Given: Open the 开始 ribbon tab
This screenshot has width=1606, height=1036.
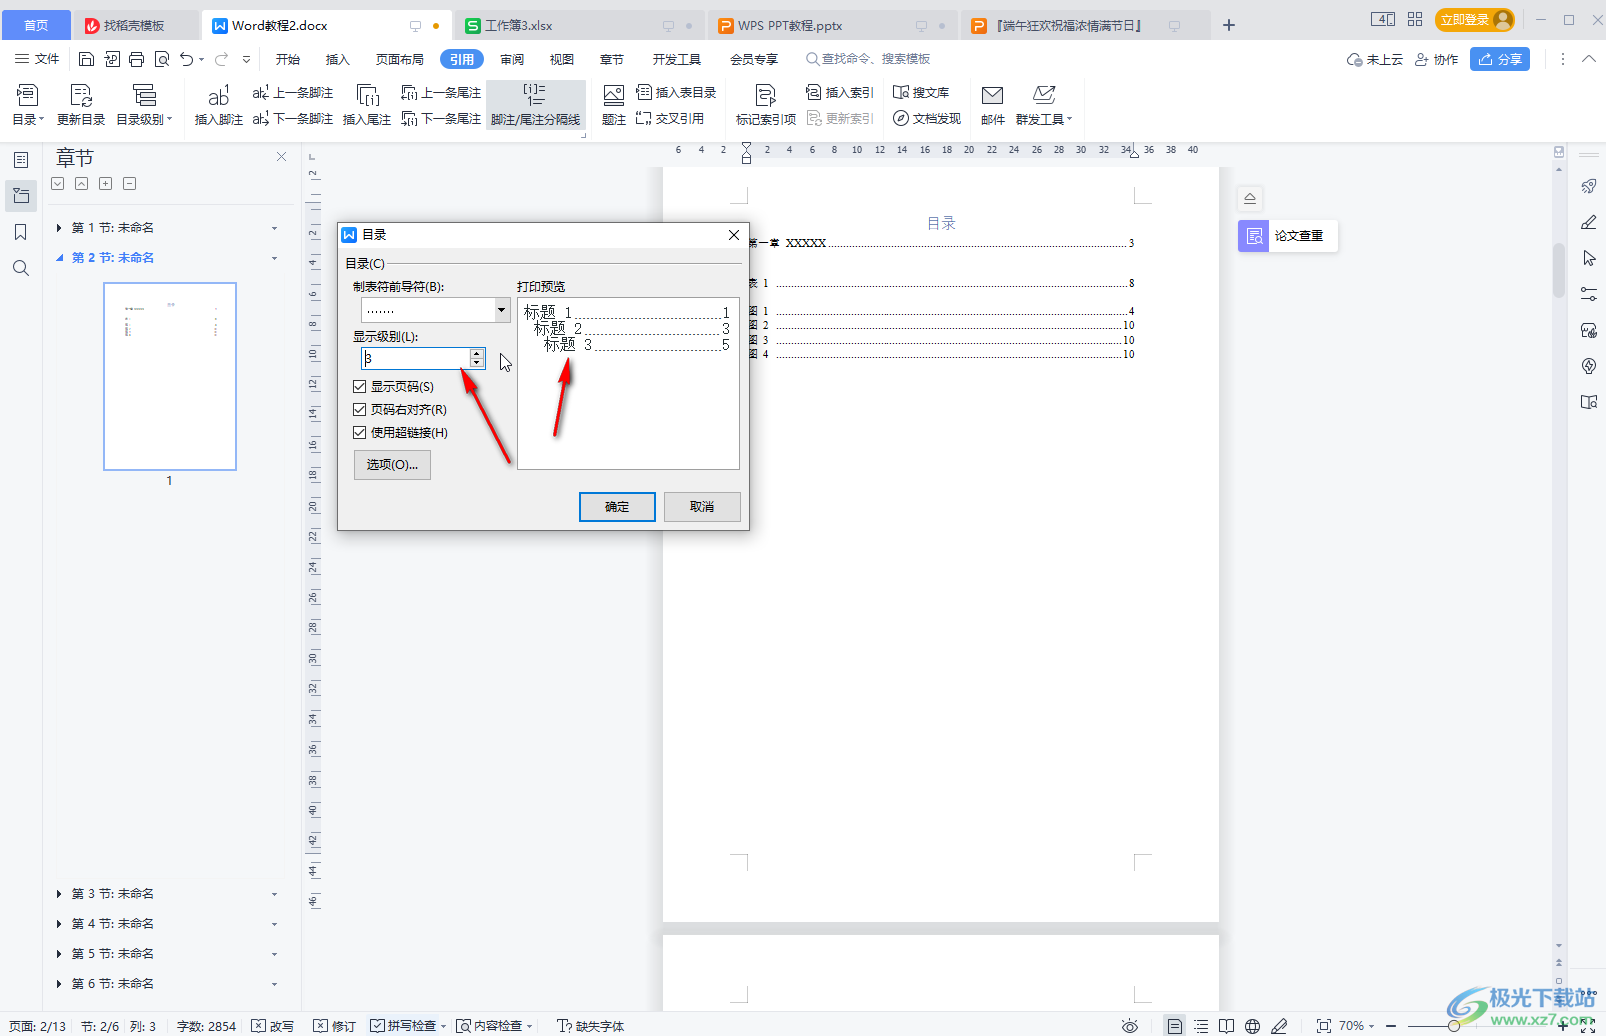Looking at the screenshot, I should (288, 60).
